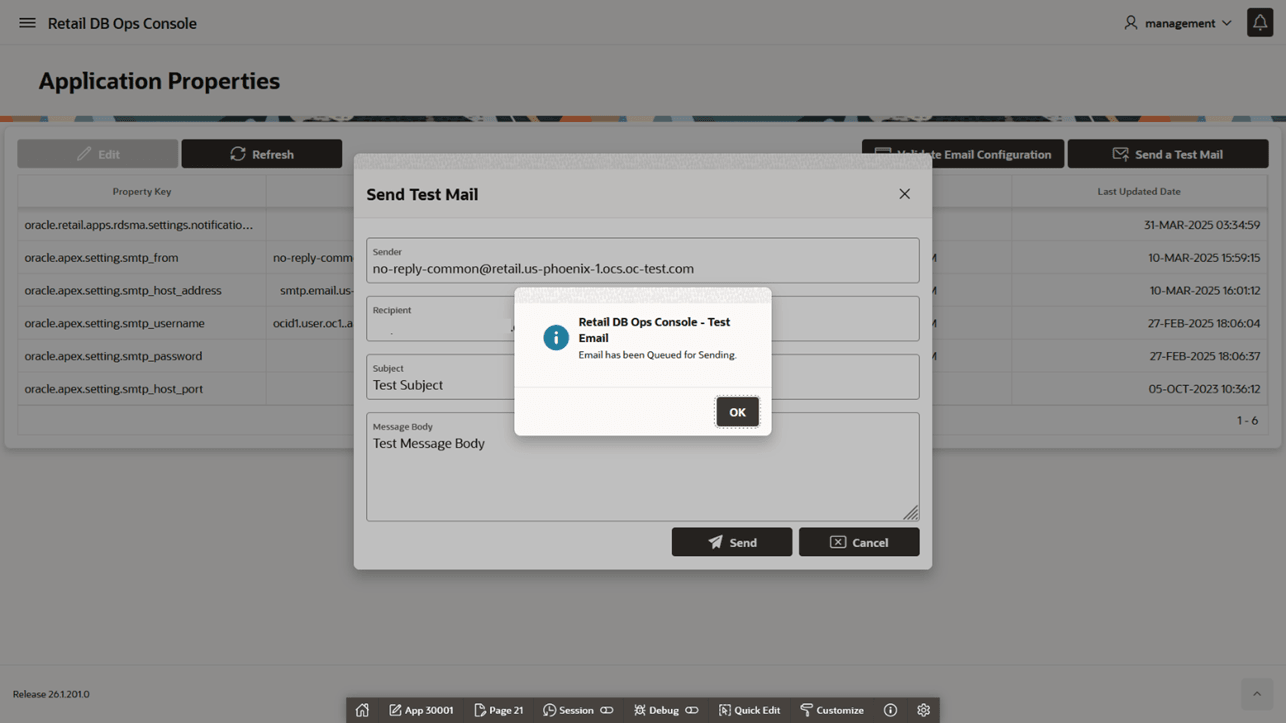
Task: Click the Debug link icon
Action: (x=692, y=710)
